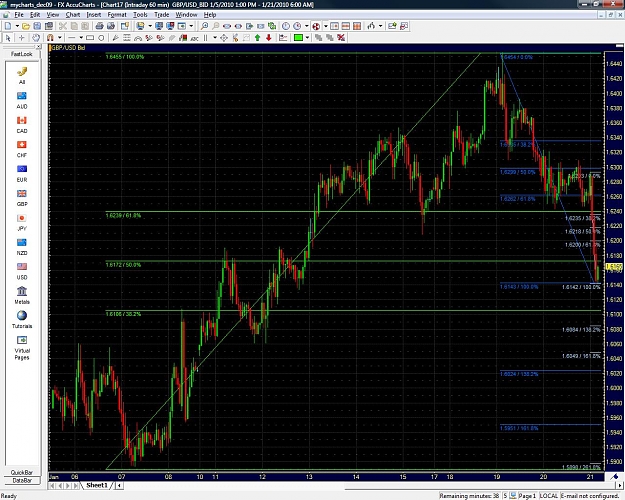Click the horizontal chart scrollbar

point(369,486)
